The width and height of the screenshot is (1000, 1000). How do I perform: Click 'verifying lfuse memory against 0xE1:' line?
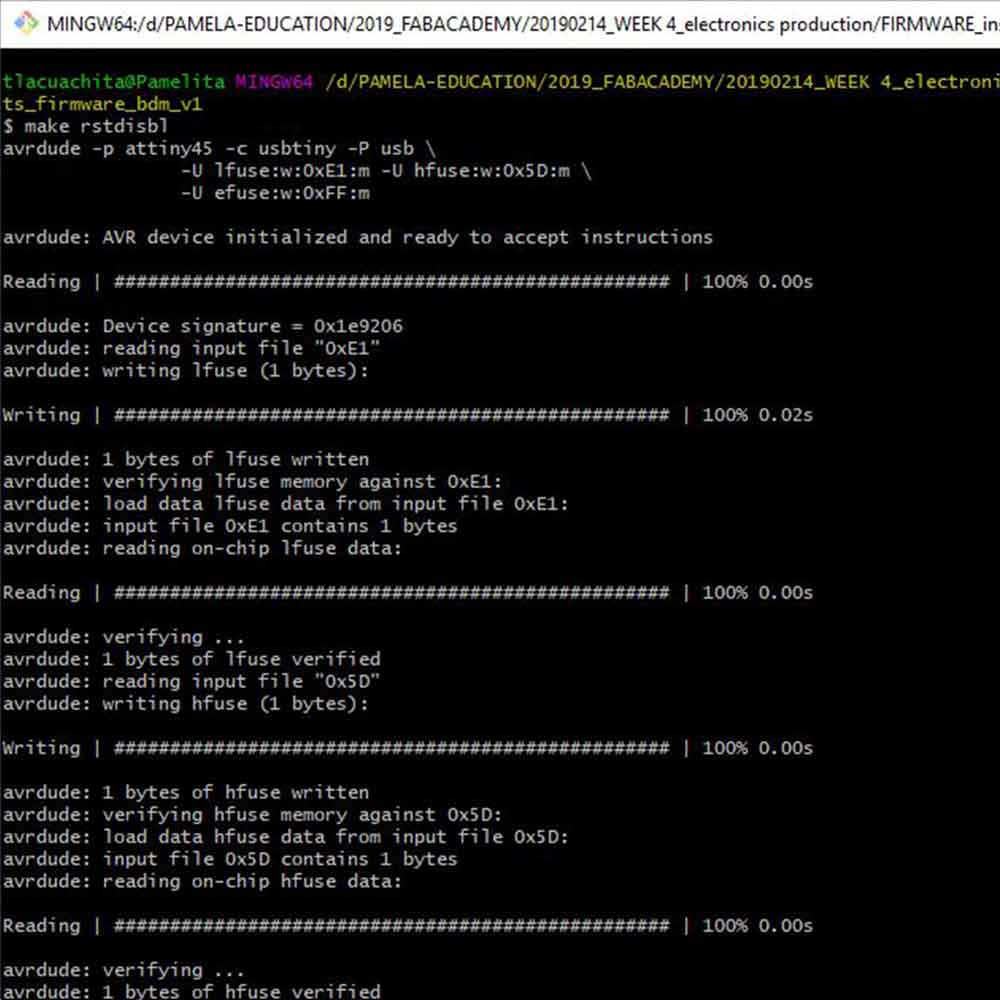point(253,482)
